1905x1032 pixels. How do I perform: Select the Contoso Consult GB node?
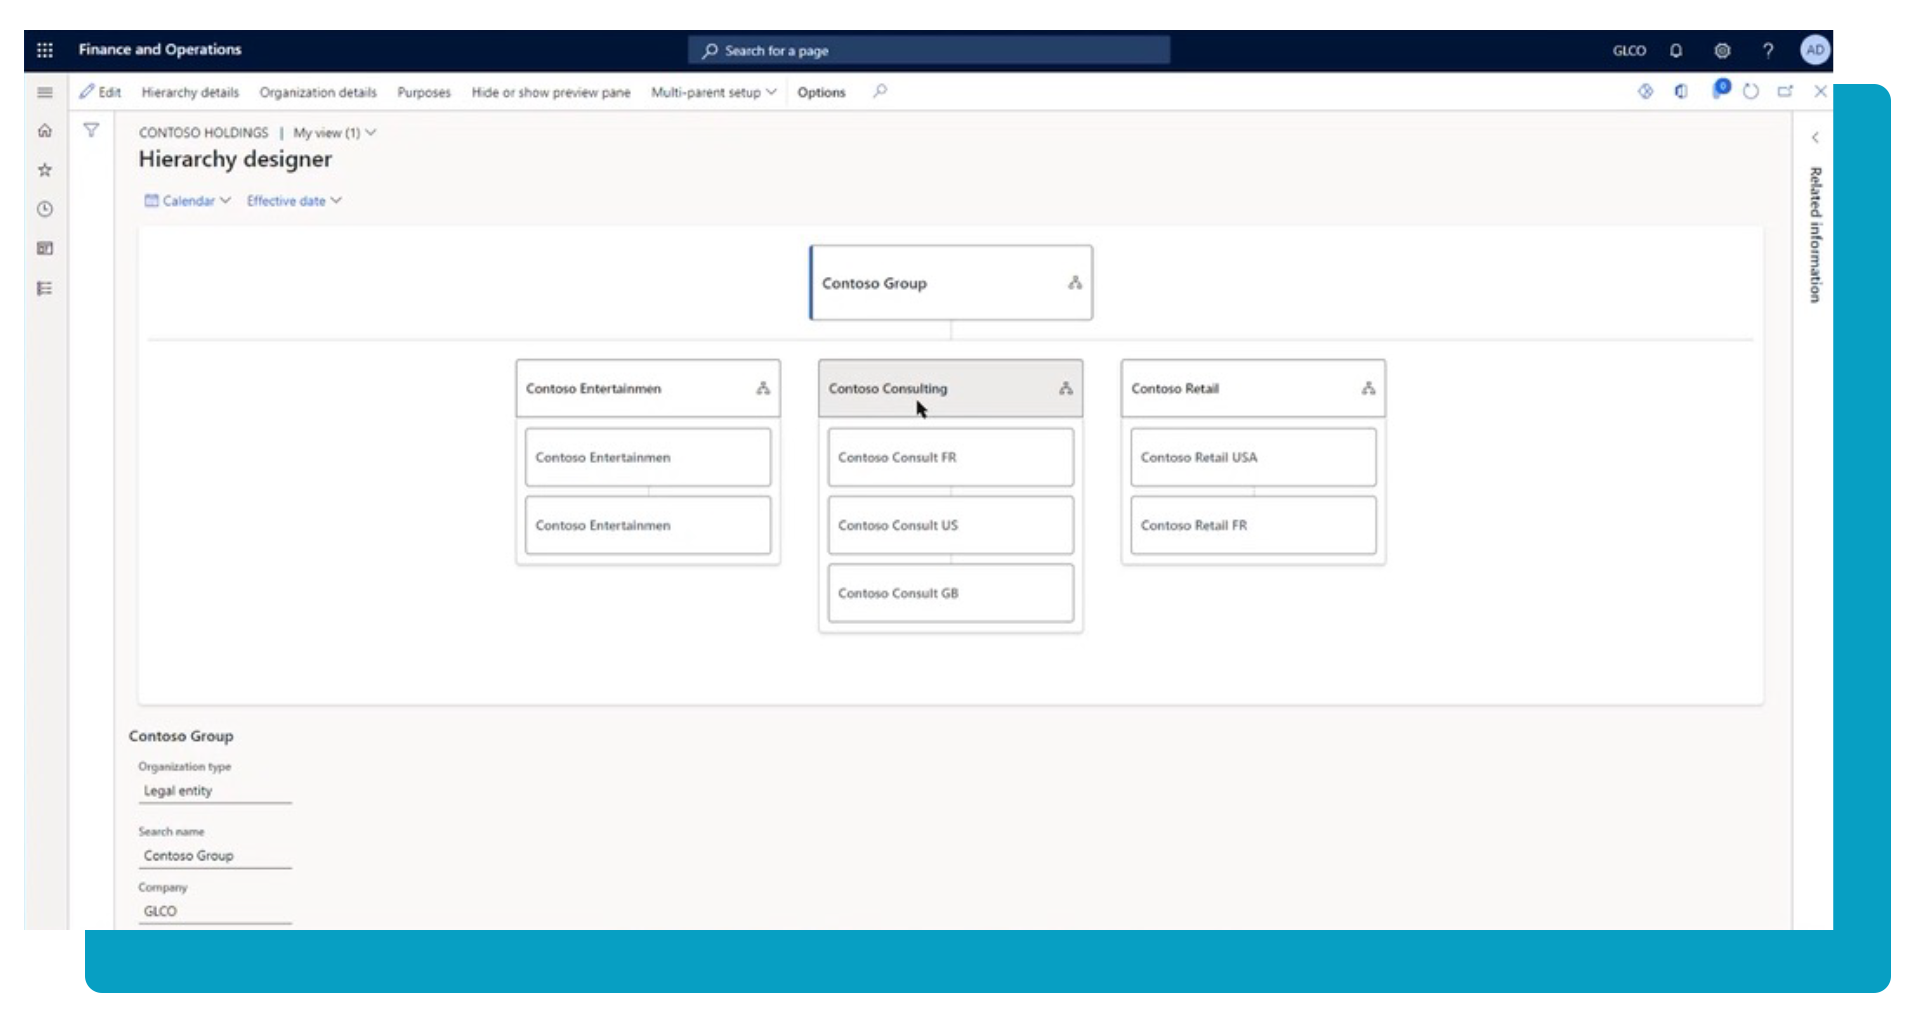(x=950, y=593)
